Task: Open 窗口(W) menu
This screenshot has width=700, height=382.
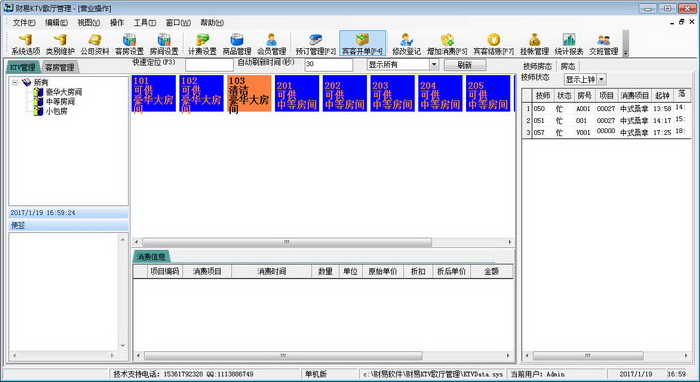Action: pos(178,23)
